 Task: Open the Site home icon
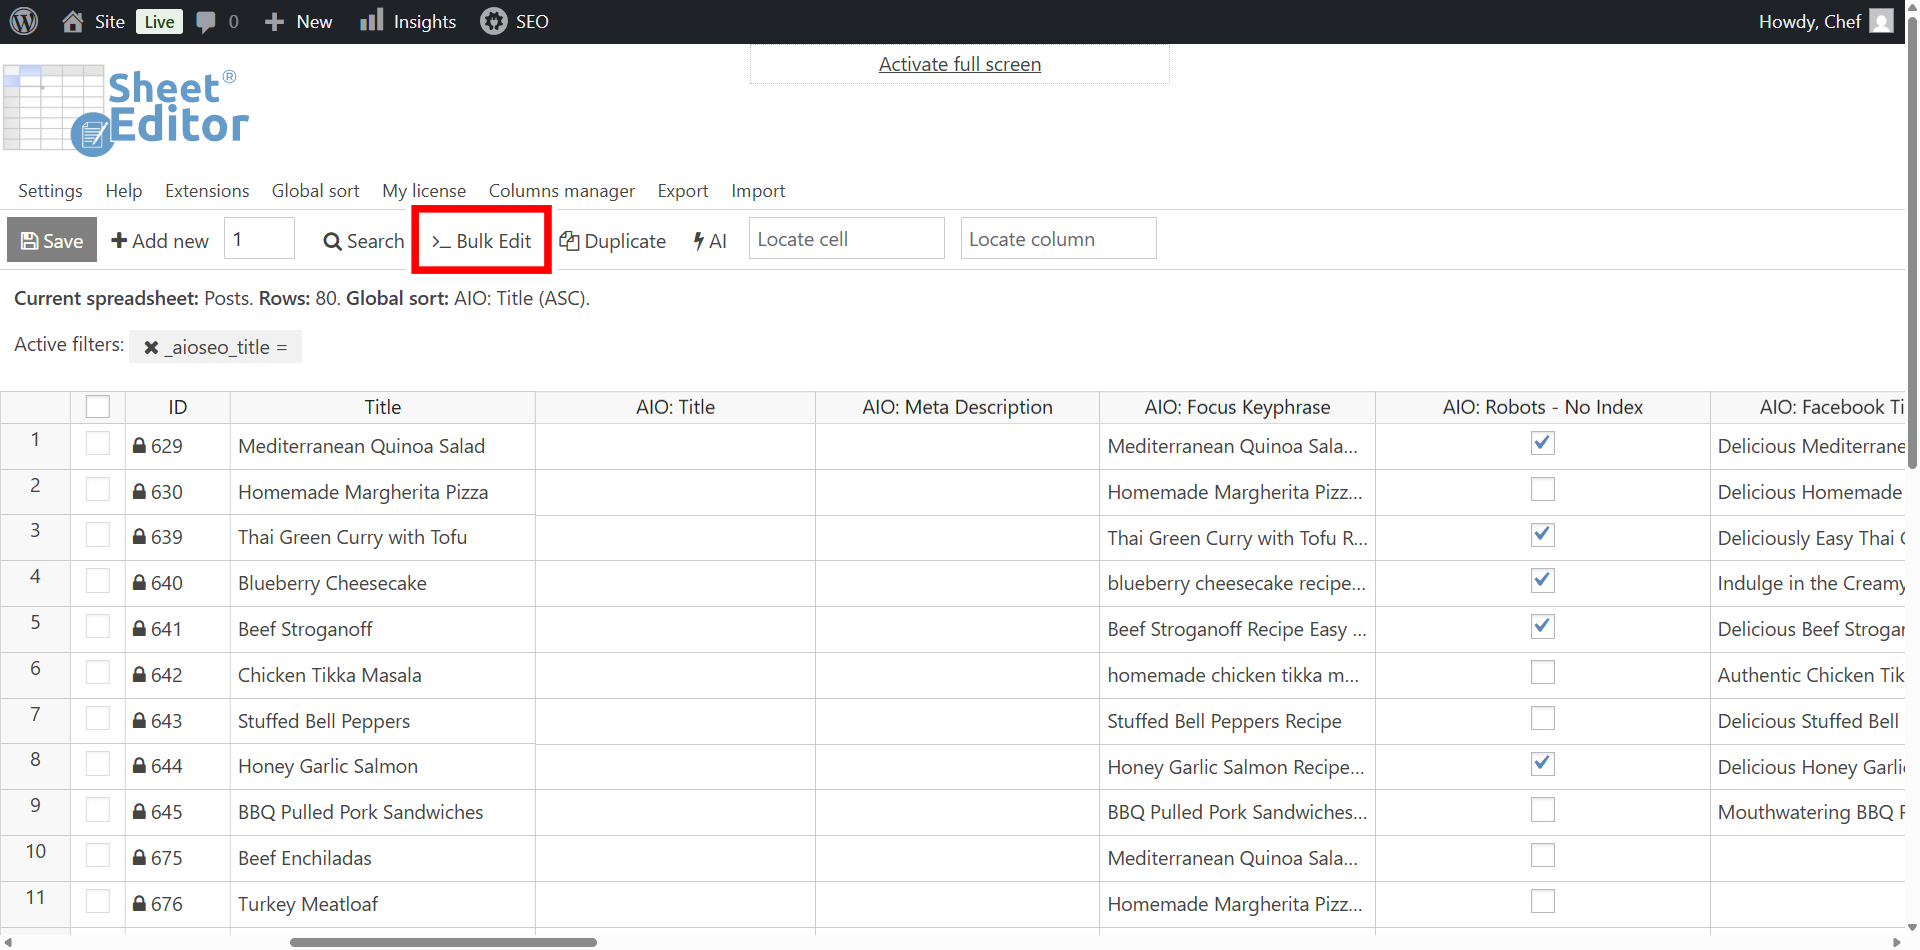73,21
